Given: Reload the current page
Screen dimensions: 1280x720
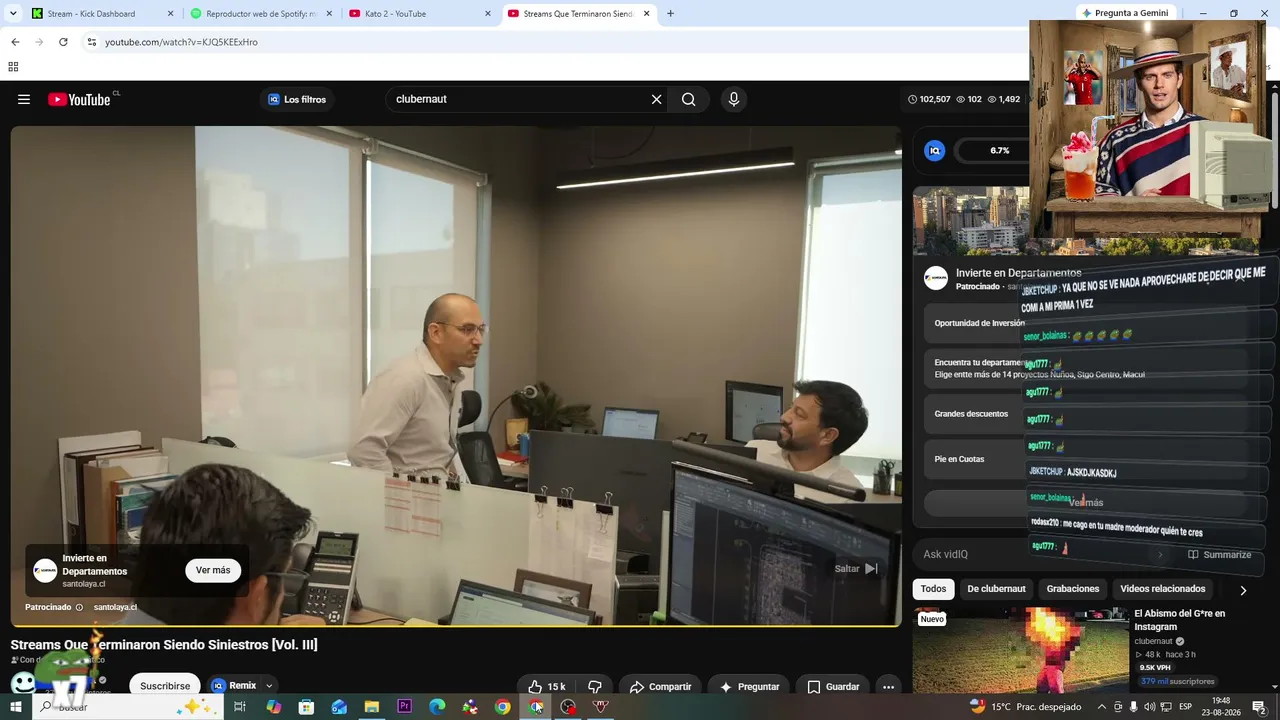Looking at the screenshot, I should [63, 42].
